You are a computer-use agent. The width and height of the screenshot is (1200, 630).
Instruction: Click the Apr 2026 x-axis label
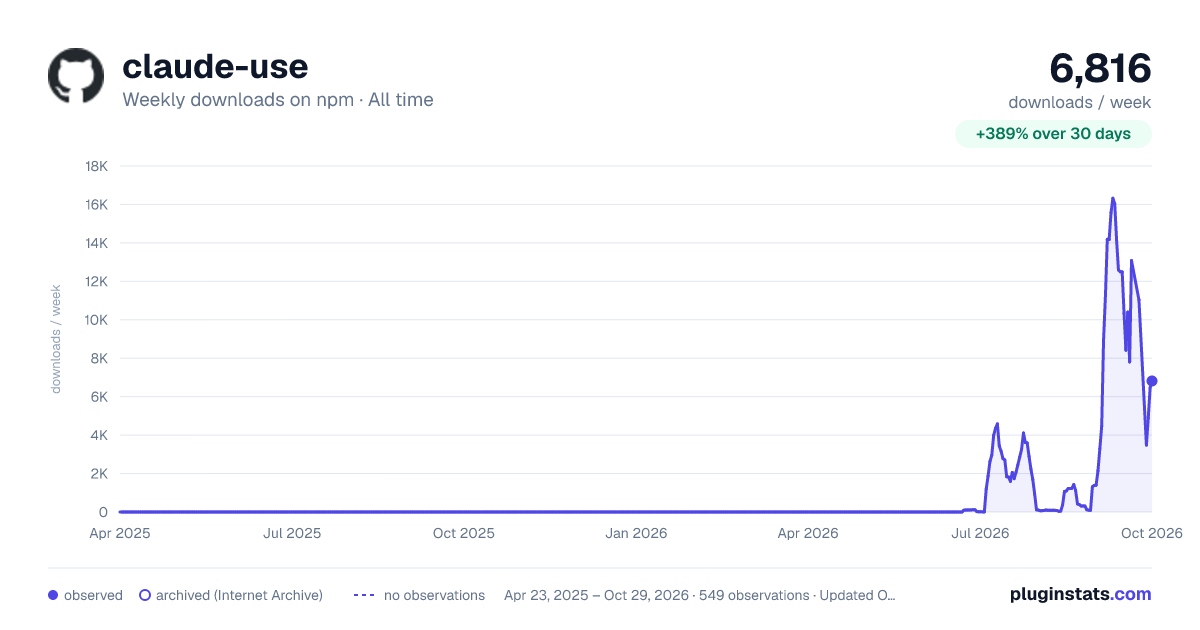(806, 533)
